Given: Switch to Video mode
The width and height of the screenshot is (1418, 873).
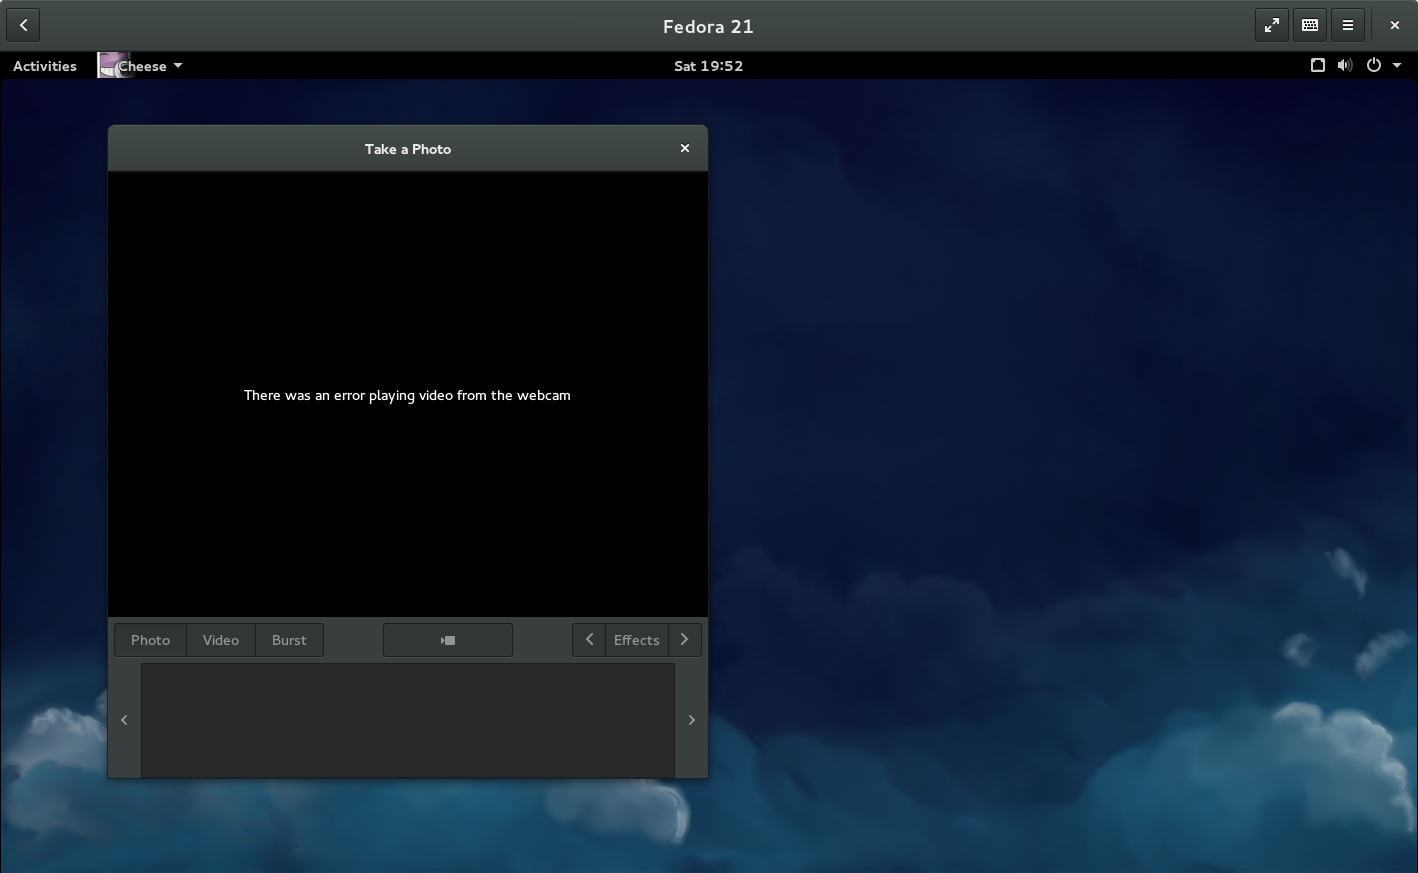Looking at the screenshot, I should point(221,640).
